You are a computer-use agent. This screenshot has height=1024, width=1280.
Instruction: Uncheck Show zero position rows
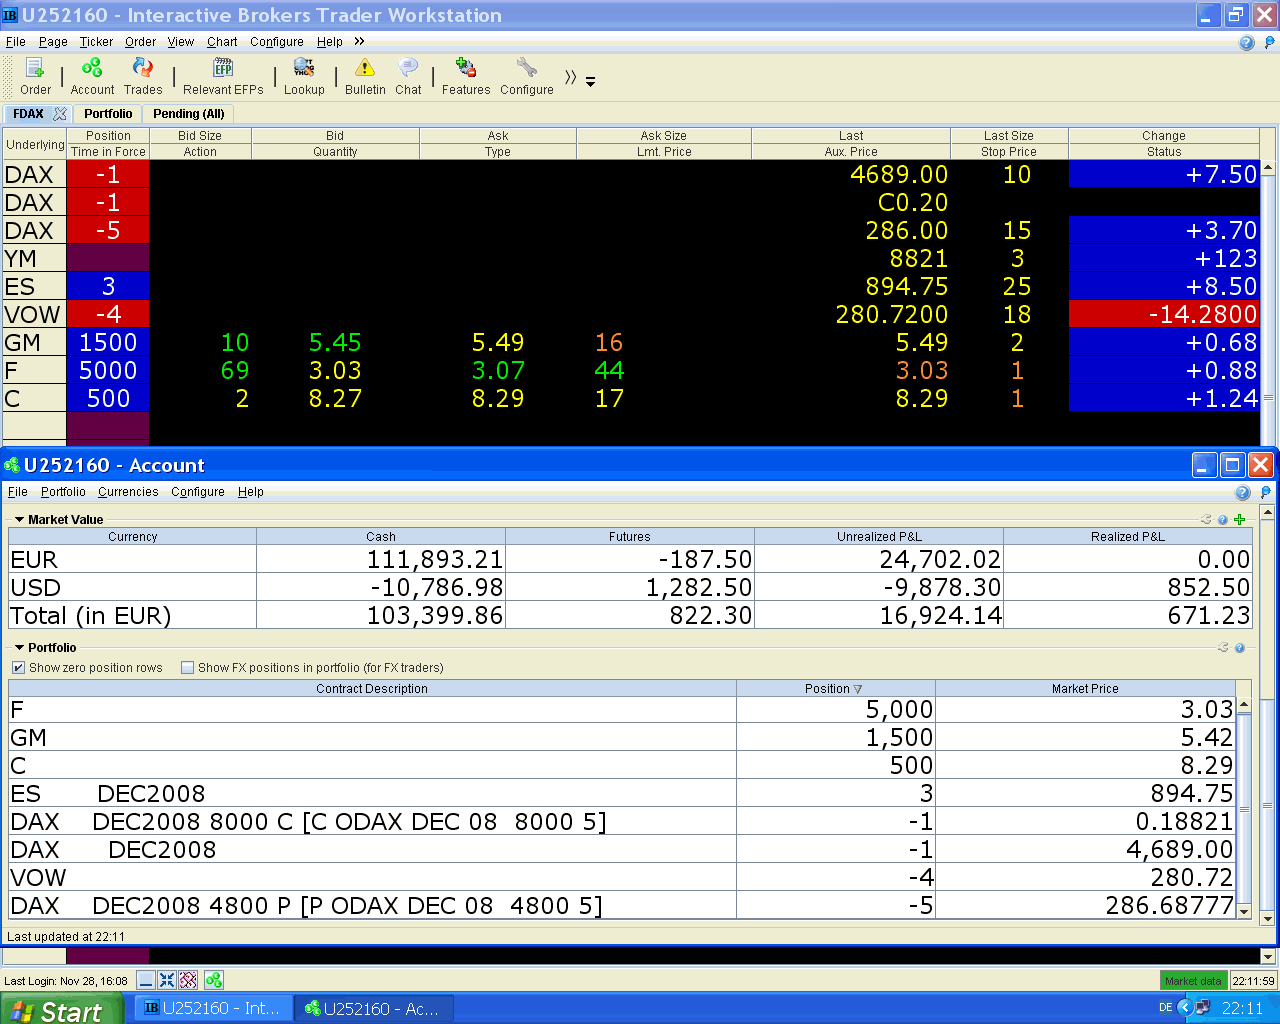click(18, 668)
